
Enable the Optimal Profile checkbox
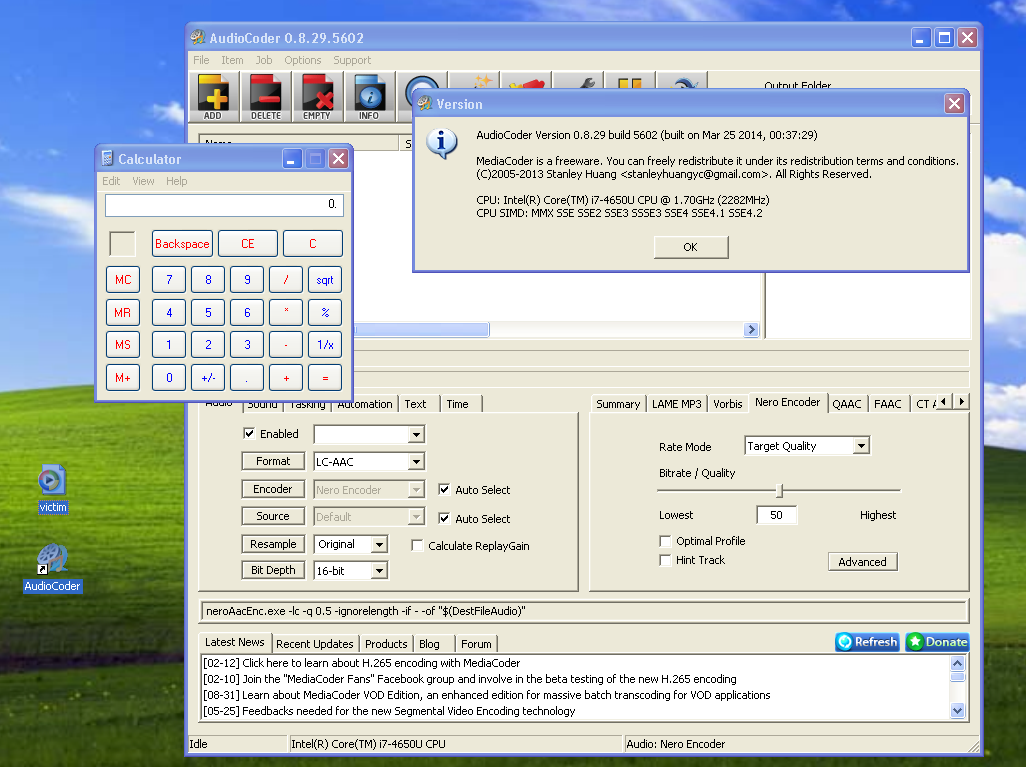pyautogui.click(x=665, y=541)
